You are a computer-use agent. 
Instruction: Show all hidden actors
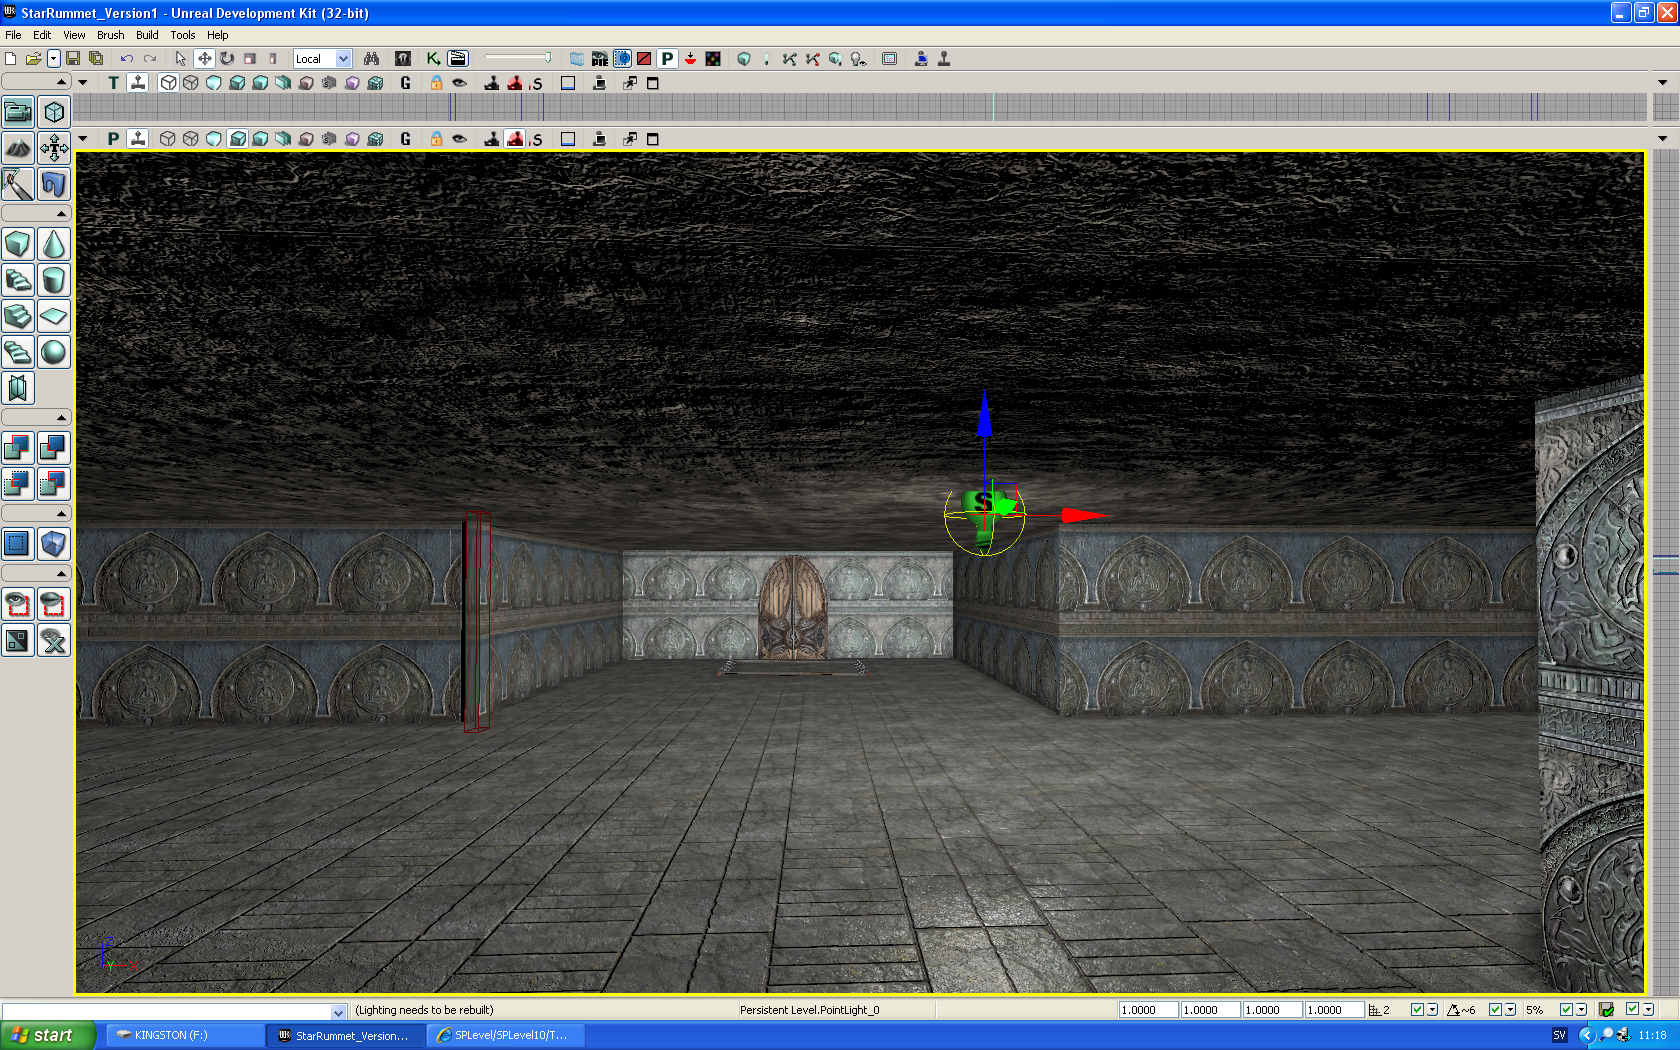pyautogui.click(x=54, y=640)
